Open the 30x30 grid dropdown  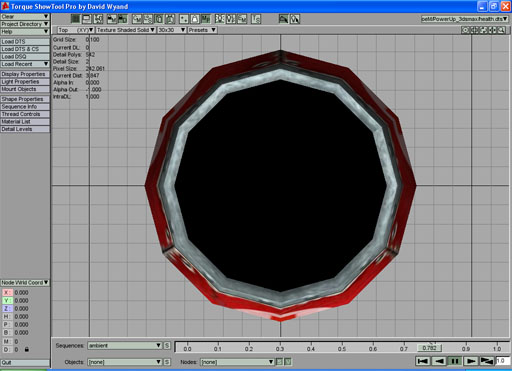172,30
